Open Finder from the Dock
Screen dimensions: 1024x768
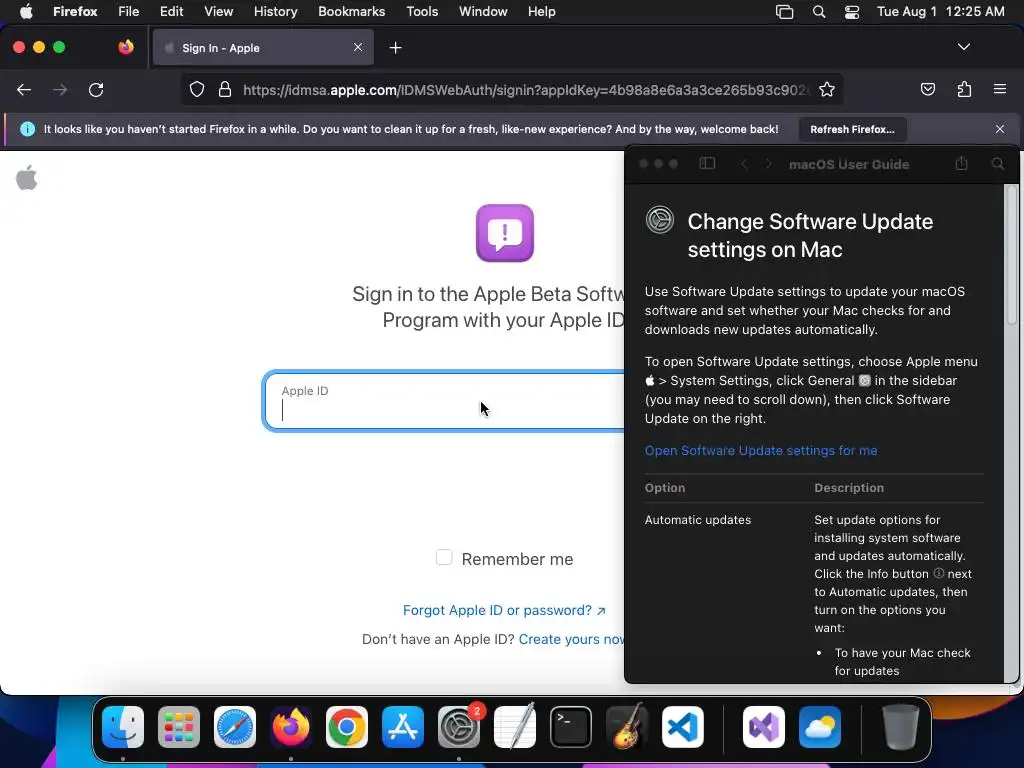(123, 727)
